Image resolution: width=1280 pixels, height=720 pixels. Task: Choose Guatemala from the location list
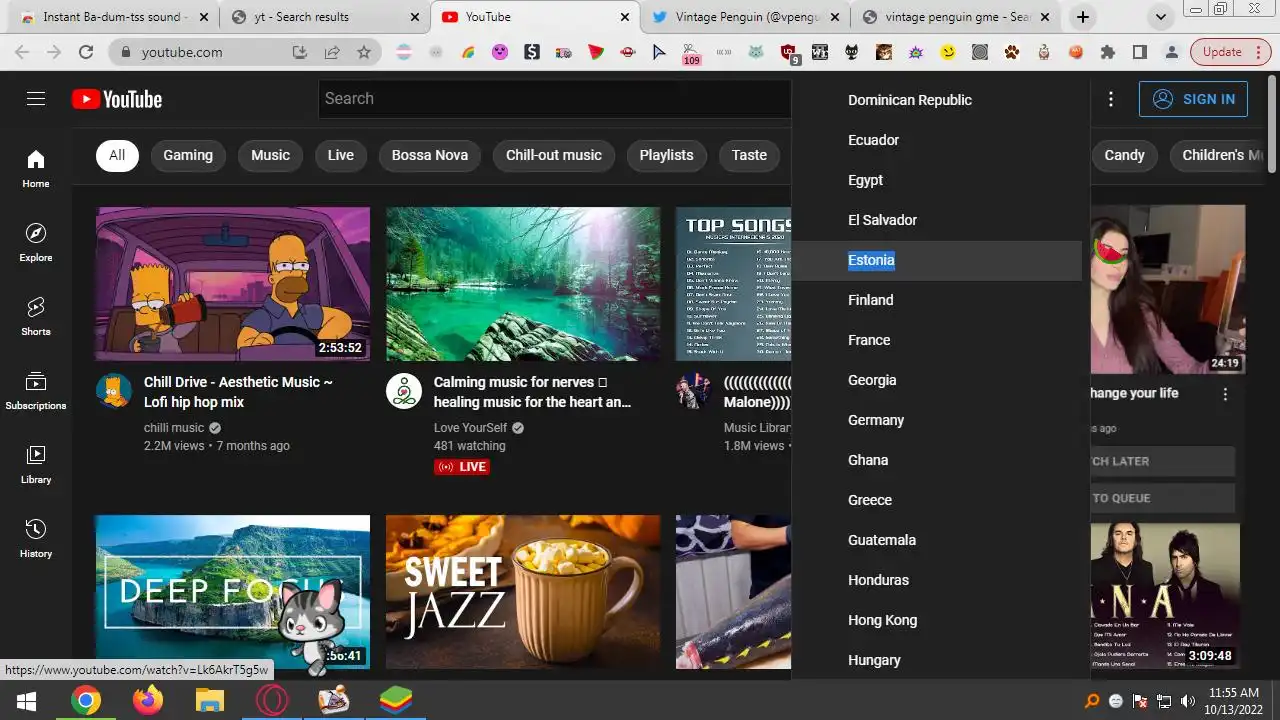937,540
